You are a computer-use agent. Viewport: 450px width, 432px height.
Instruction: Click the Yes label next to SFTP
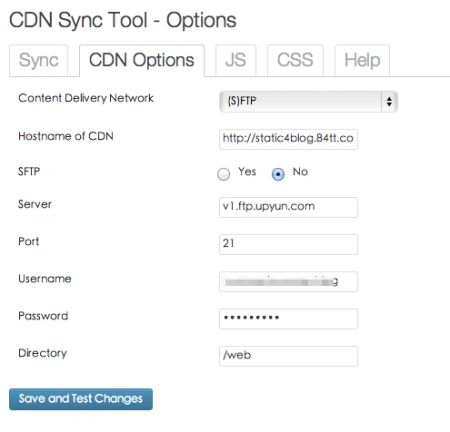[247, 172]
